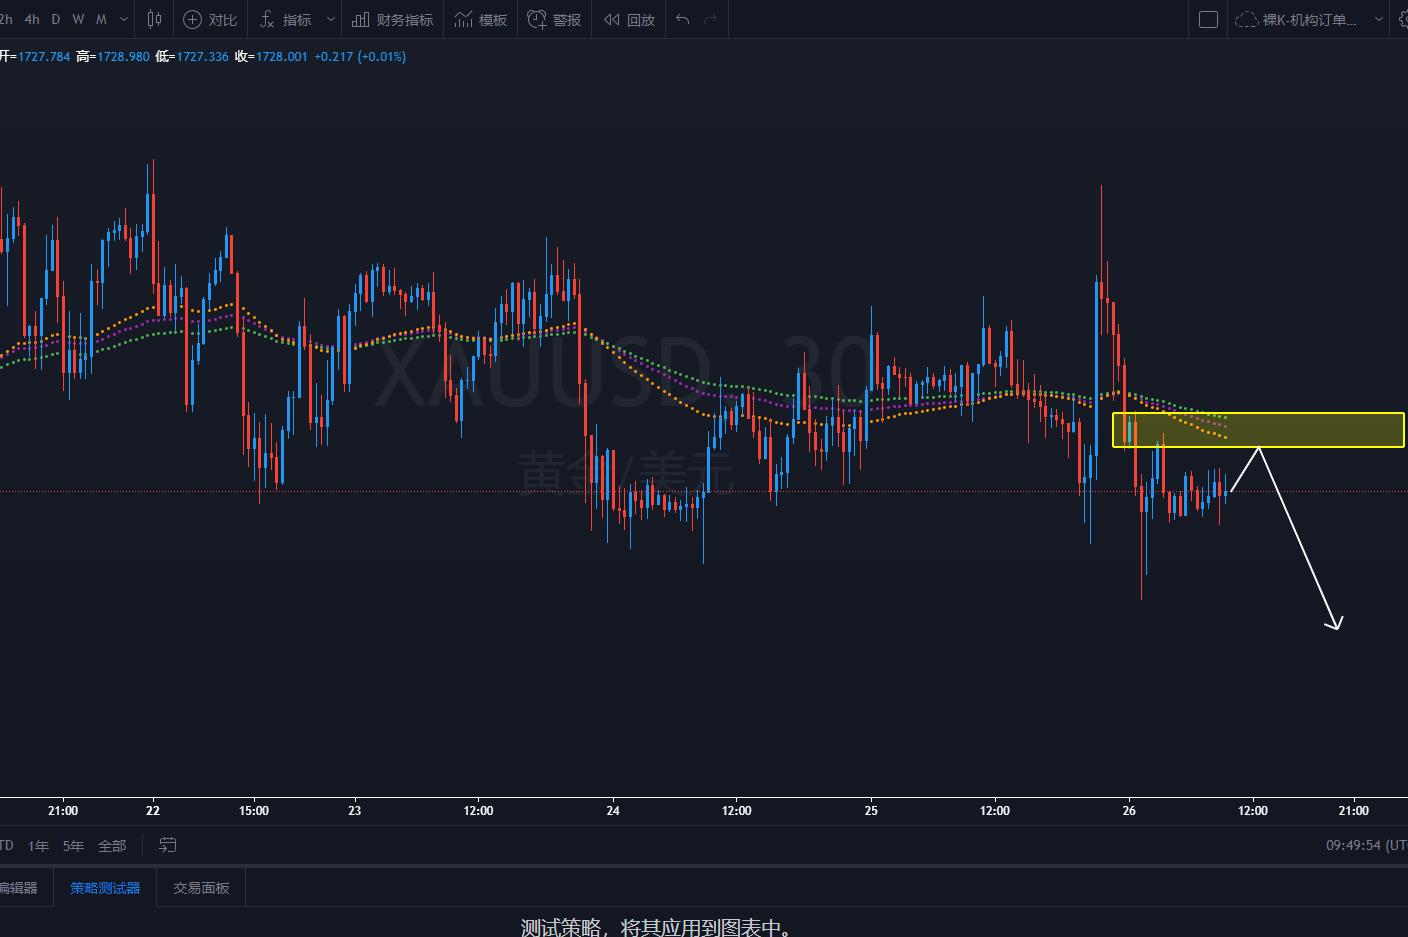Image resolution: width=1408 pixels, height=937 pixels.
Task: Switch to the W weekly timeframe
Action: [x=78, y=19]
